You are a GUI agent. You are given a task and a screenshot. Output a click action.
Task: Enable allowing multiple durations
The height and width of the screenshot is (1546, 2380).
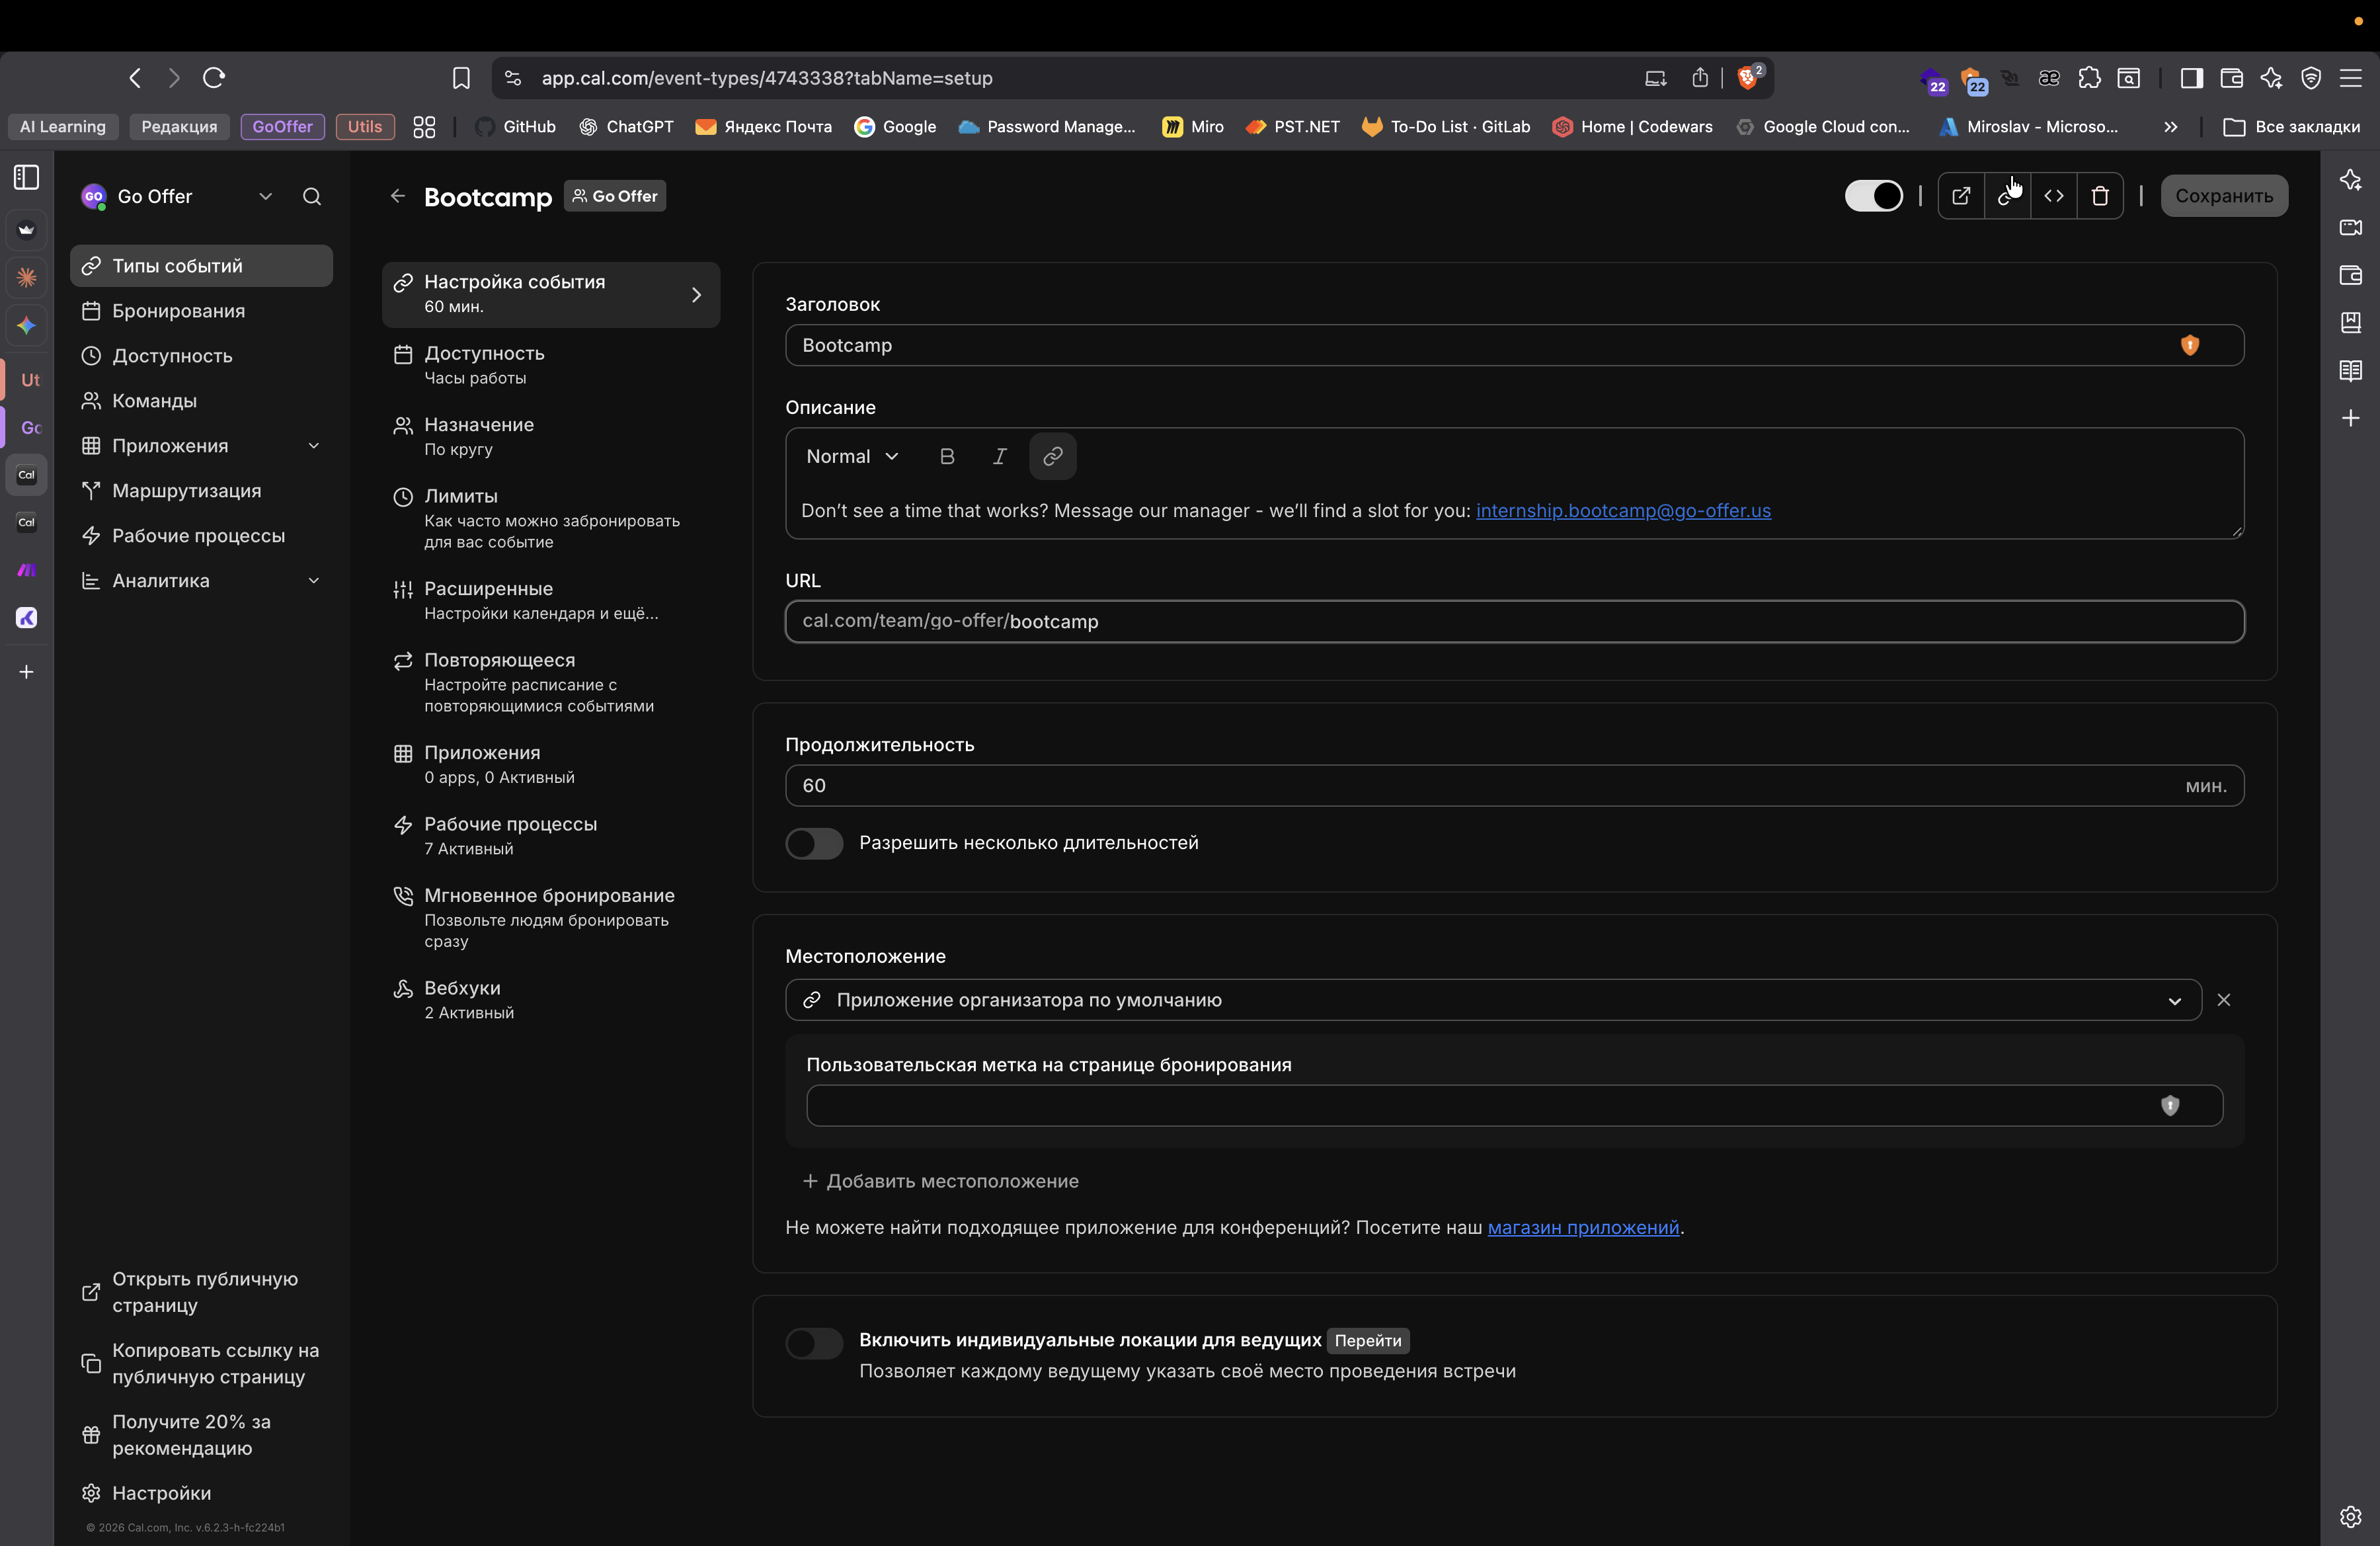pos(814,843)
